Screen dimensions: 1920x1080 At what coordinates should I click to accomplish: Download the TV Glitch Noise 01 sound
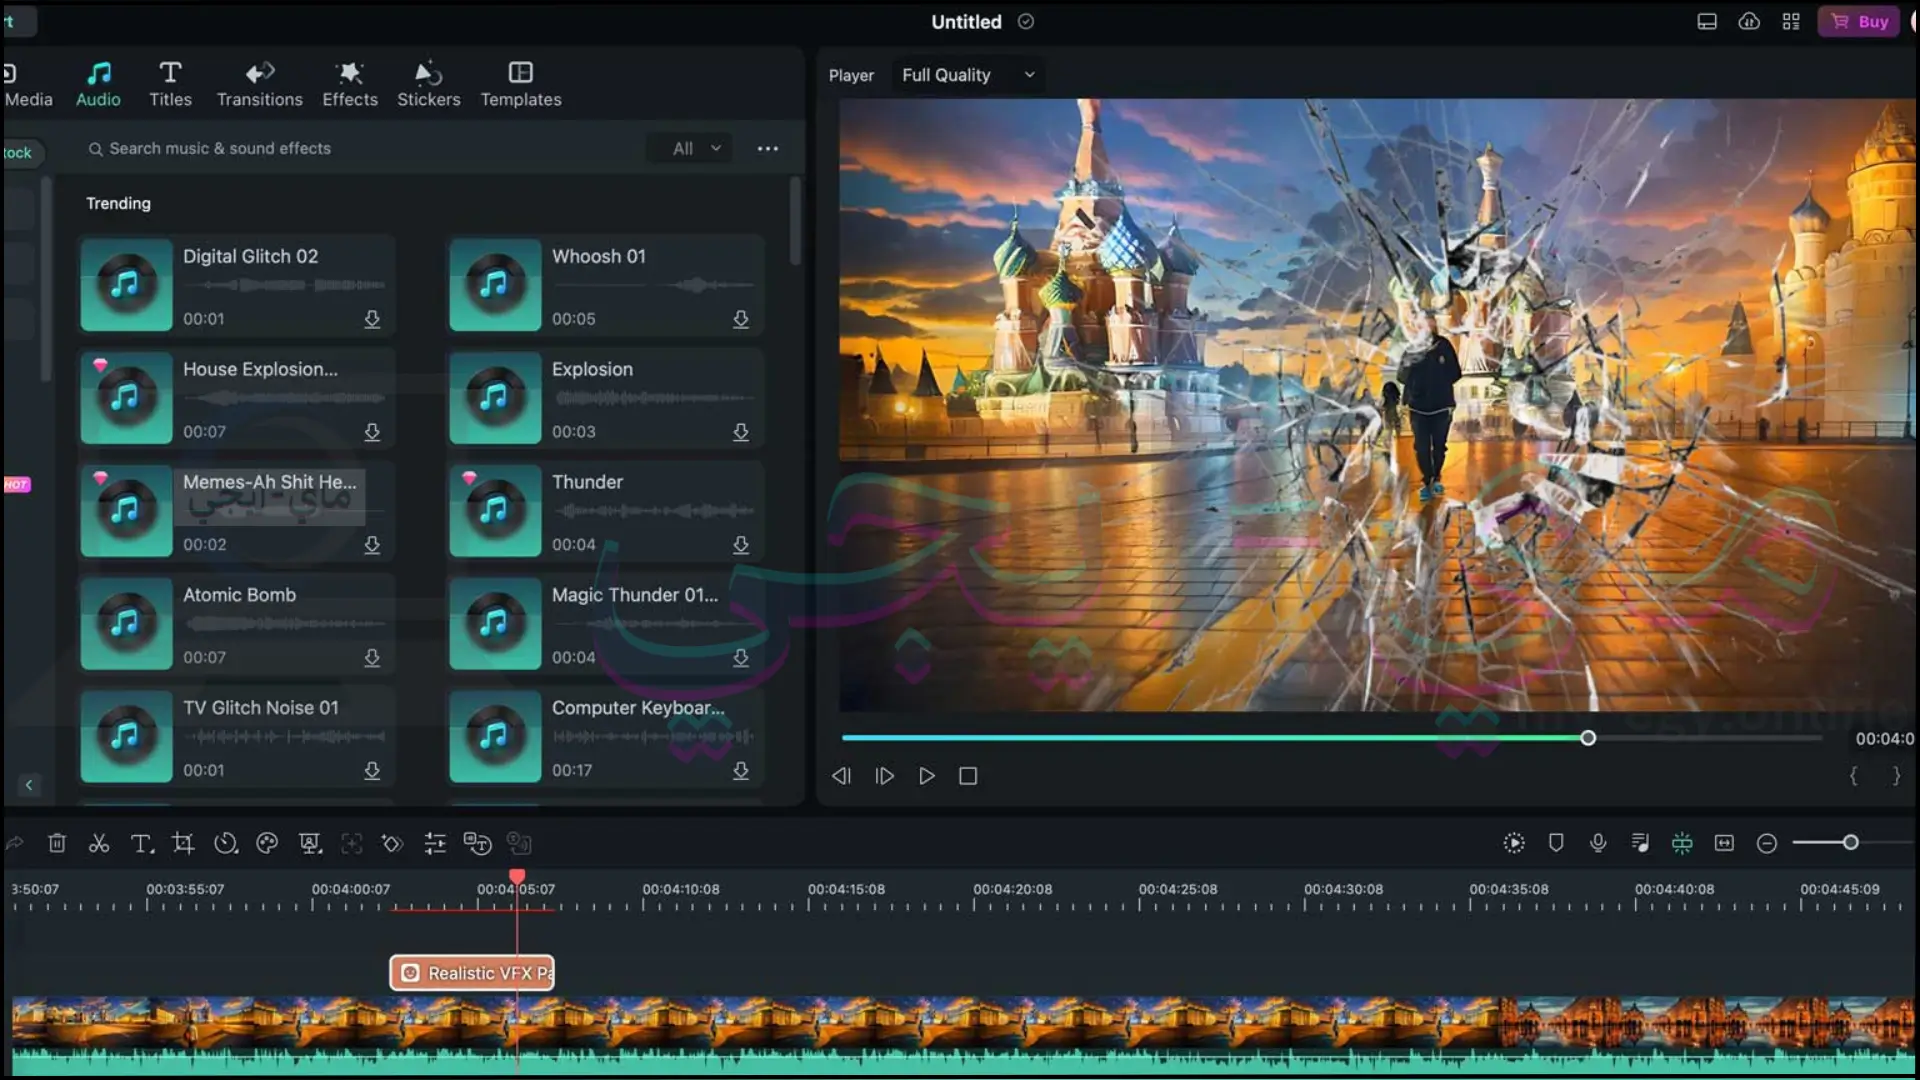(372, 771)
